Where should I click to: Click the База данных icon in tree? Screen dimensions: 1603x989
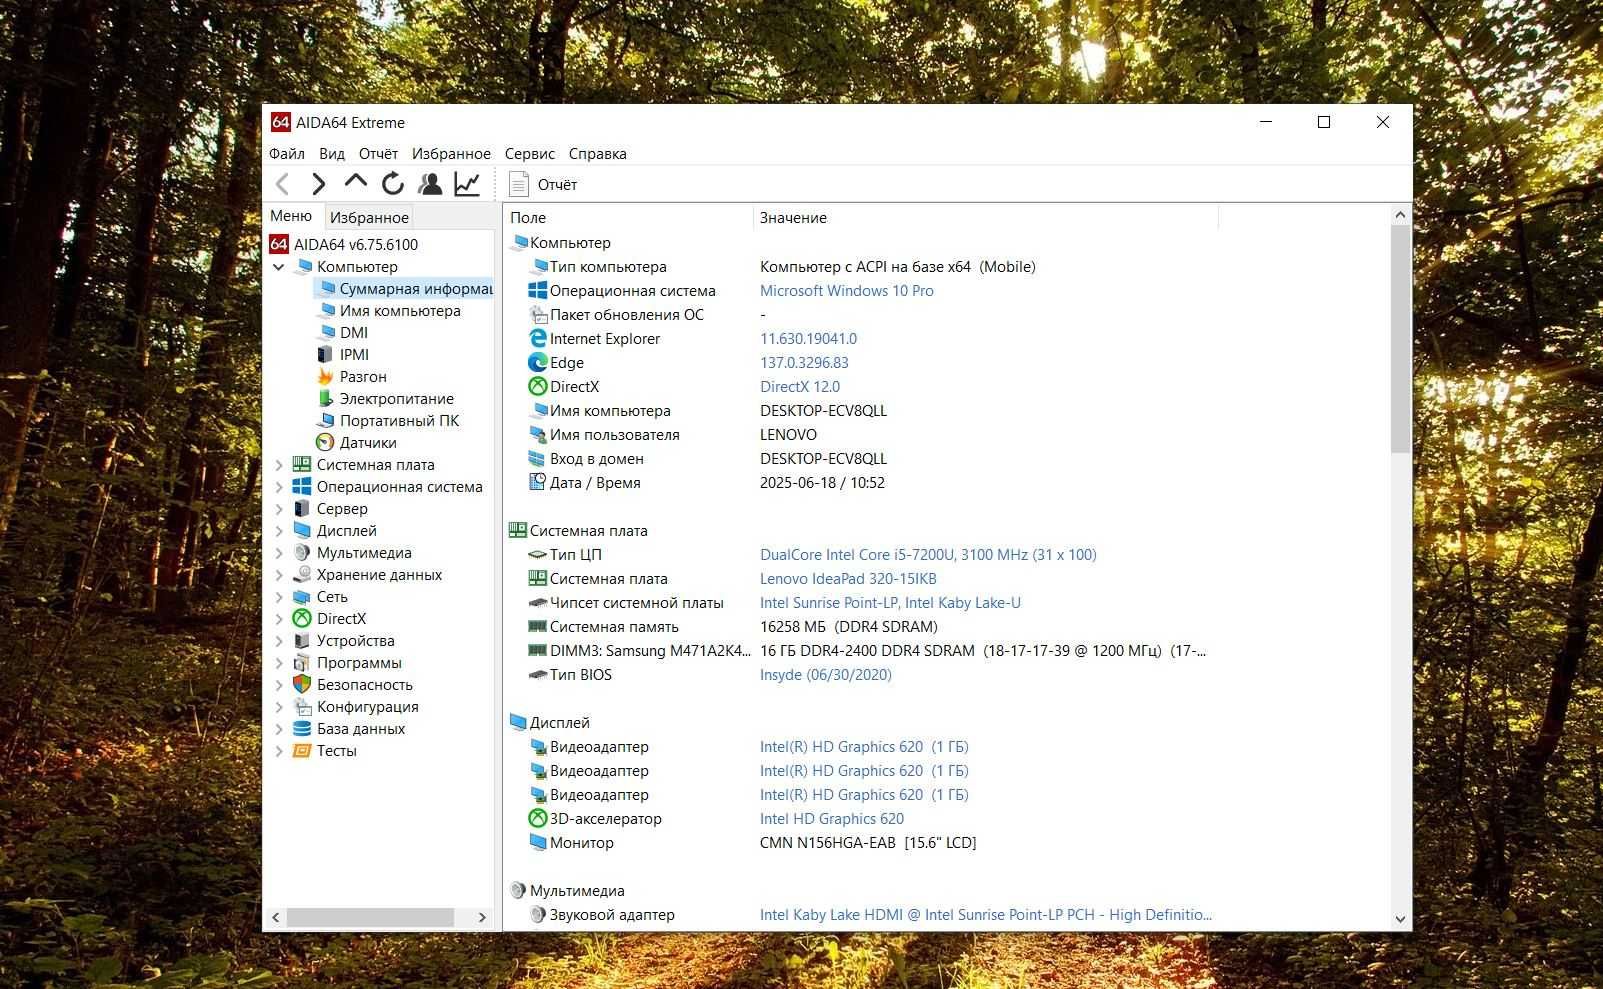(x=302, y=728)
